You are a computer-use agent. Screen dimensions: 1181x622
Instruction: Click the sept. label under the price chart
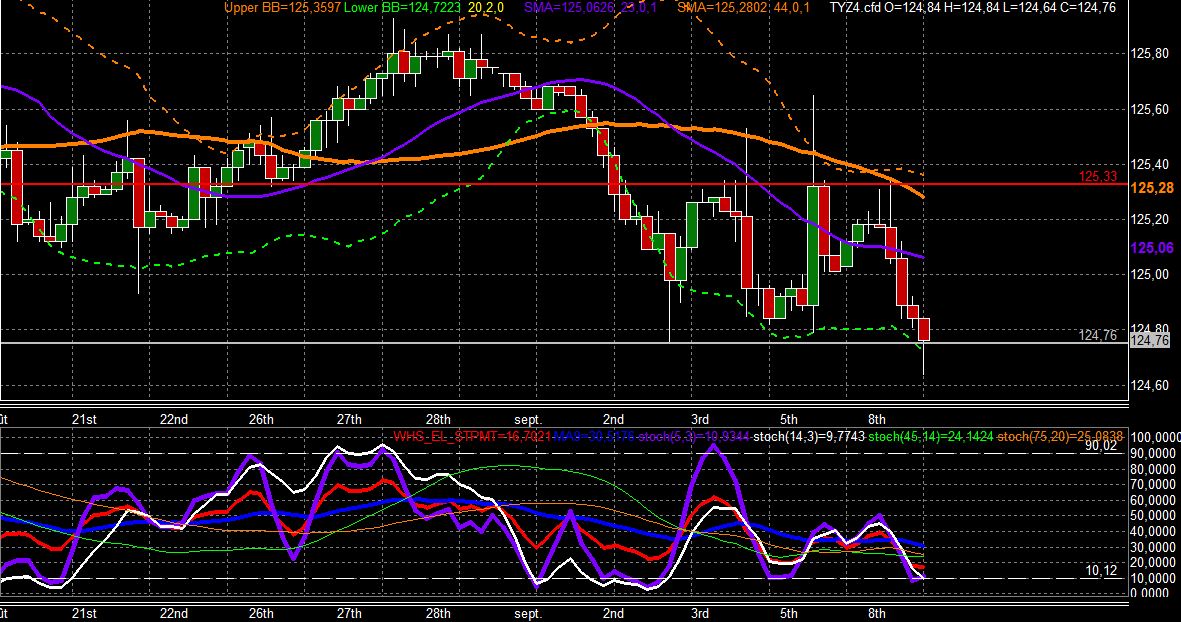[528, 419]
